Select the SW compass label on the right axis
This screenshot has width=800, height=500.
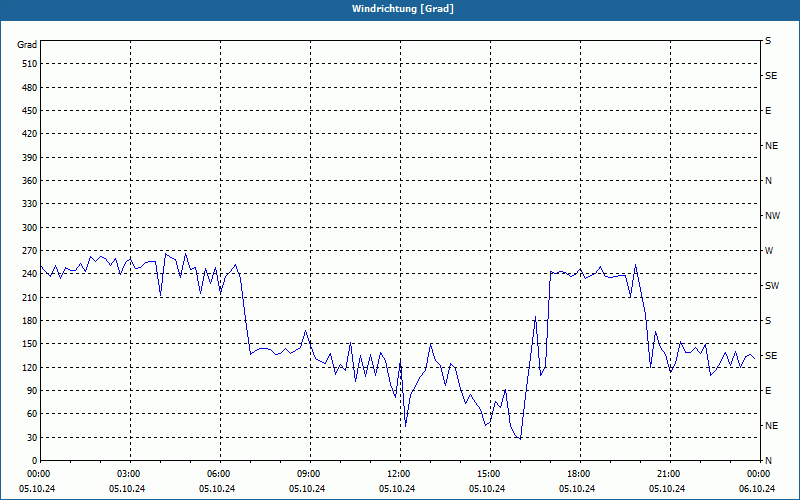click(x=772, y=286)
